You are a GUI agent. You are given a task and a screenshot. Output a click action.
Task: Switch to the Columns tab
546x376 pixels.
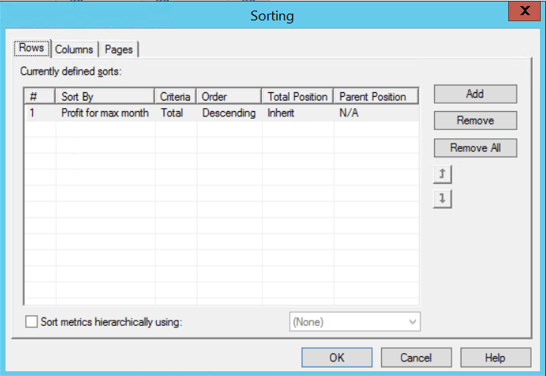click(74, 49)
